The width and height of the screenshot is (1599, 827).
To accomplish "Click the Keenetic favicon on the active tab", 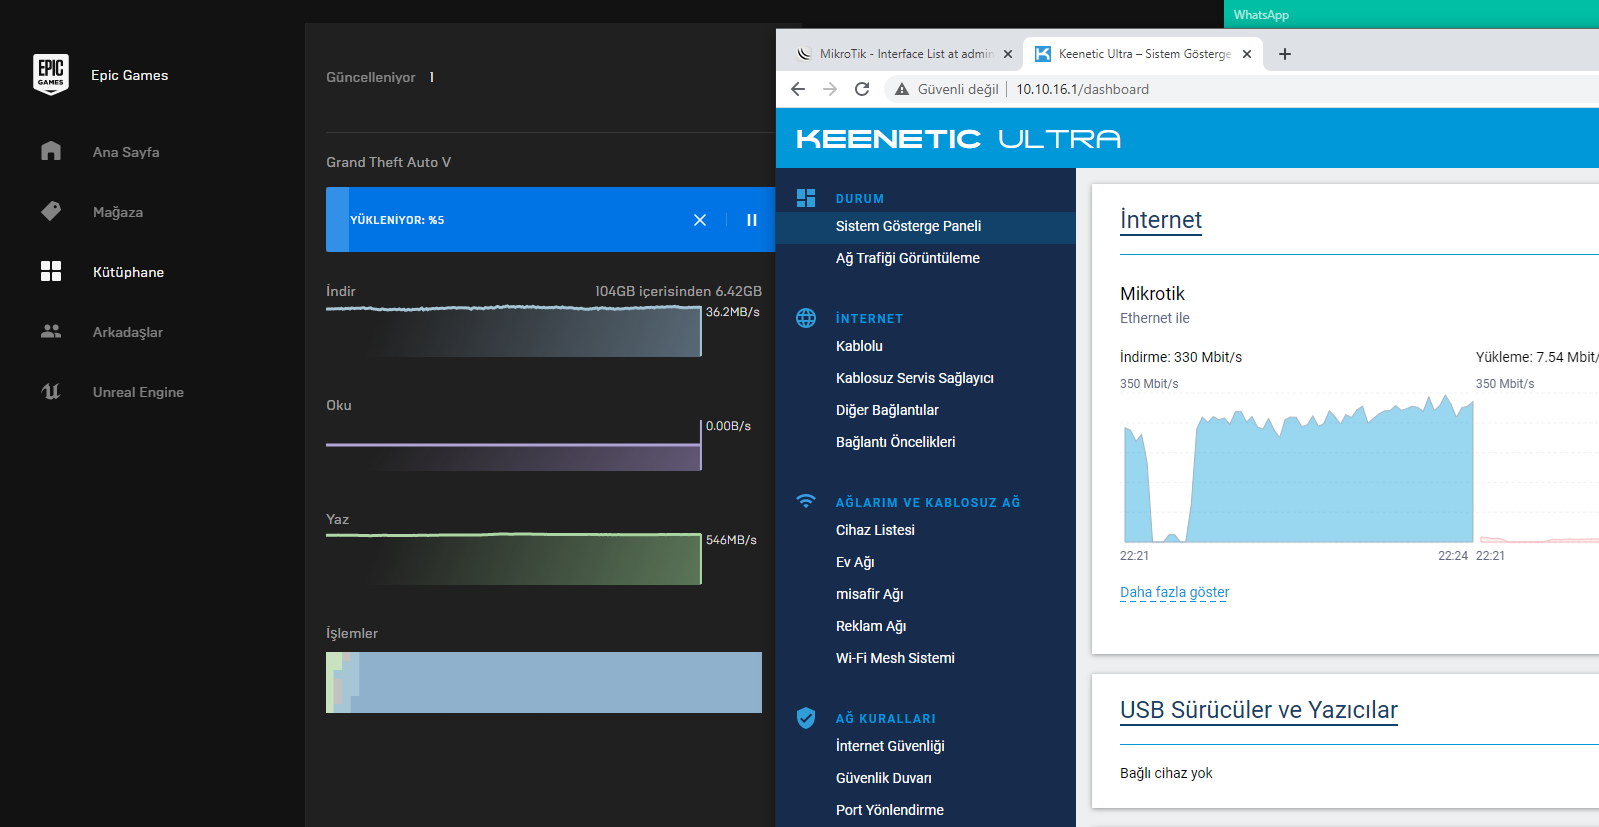I will 1043,54.
